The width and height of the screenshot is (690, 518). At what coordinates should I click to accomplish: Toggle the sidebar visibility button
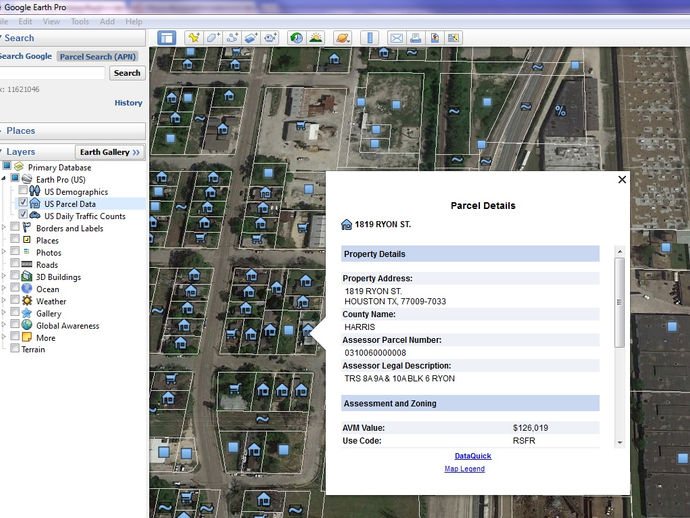(167, 38)
